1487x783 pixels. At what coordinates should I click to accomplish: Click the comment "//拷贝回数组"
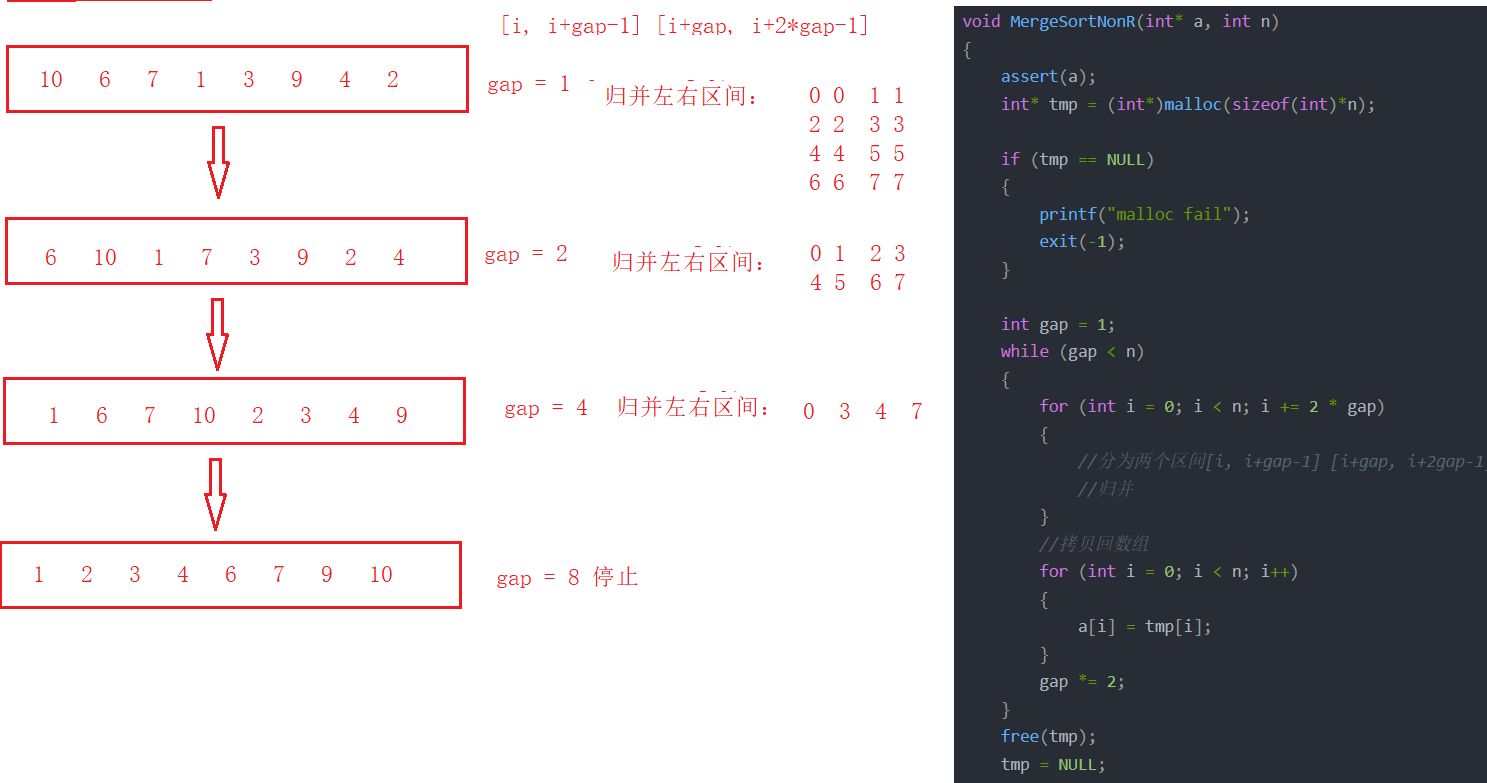tap(1094, 544)
